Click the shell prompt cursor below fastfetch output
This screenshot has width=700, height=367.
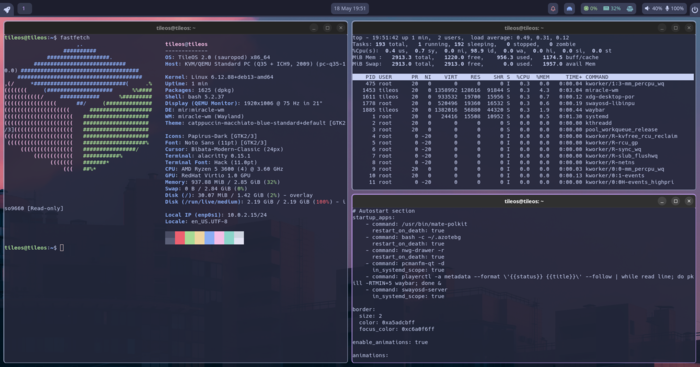pos(62,247)
